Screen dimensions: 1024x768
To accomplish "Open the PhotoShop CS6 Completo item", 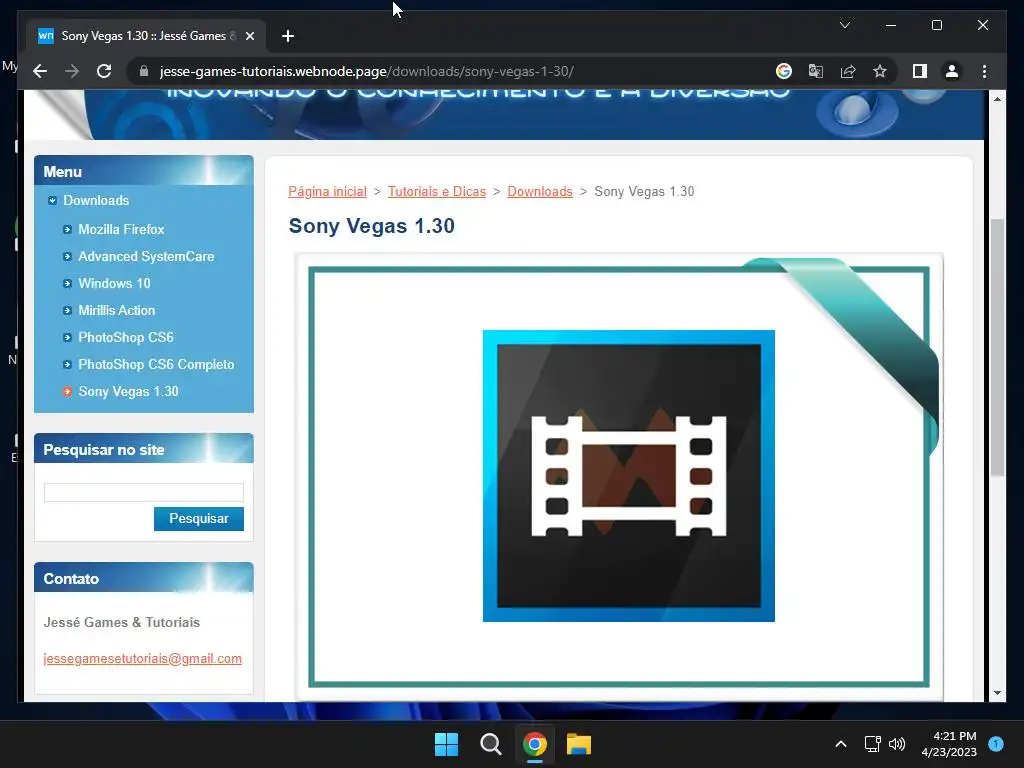I will point(156,364).
